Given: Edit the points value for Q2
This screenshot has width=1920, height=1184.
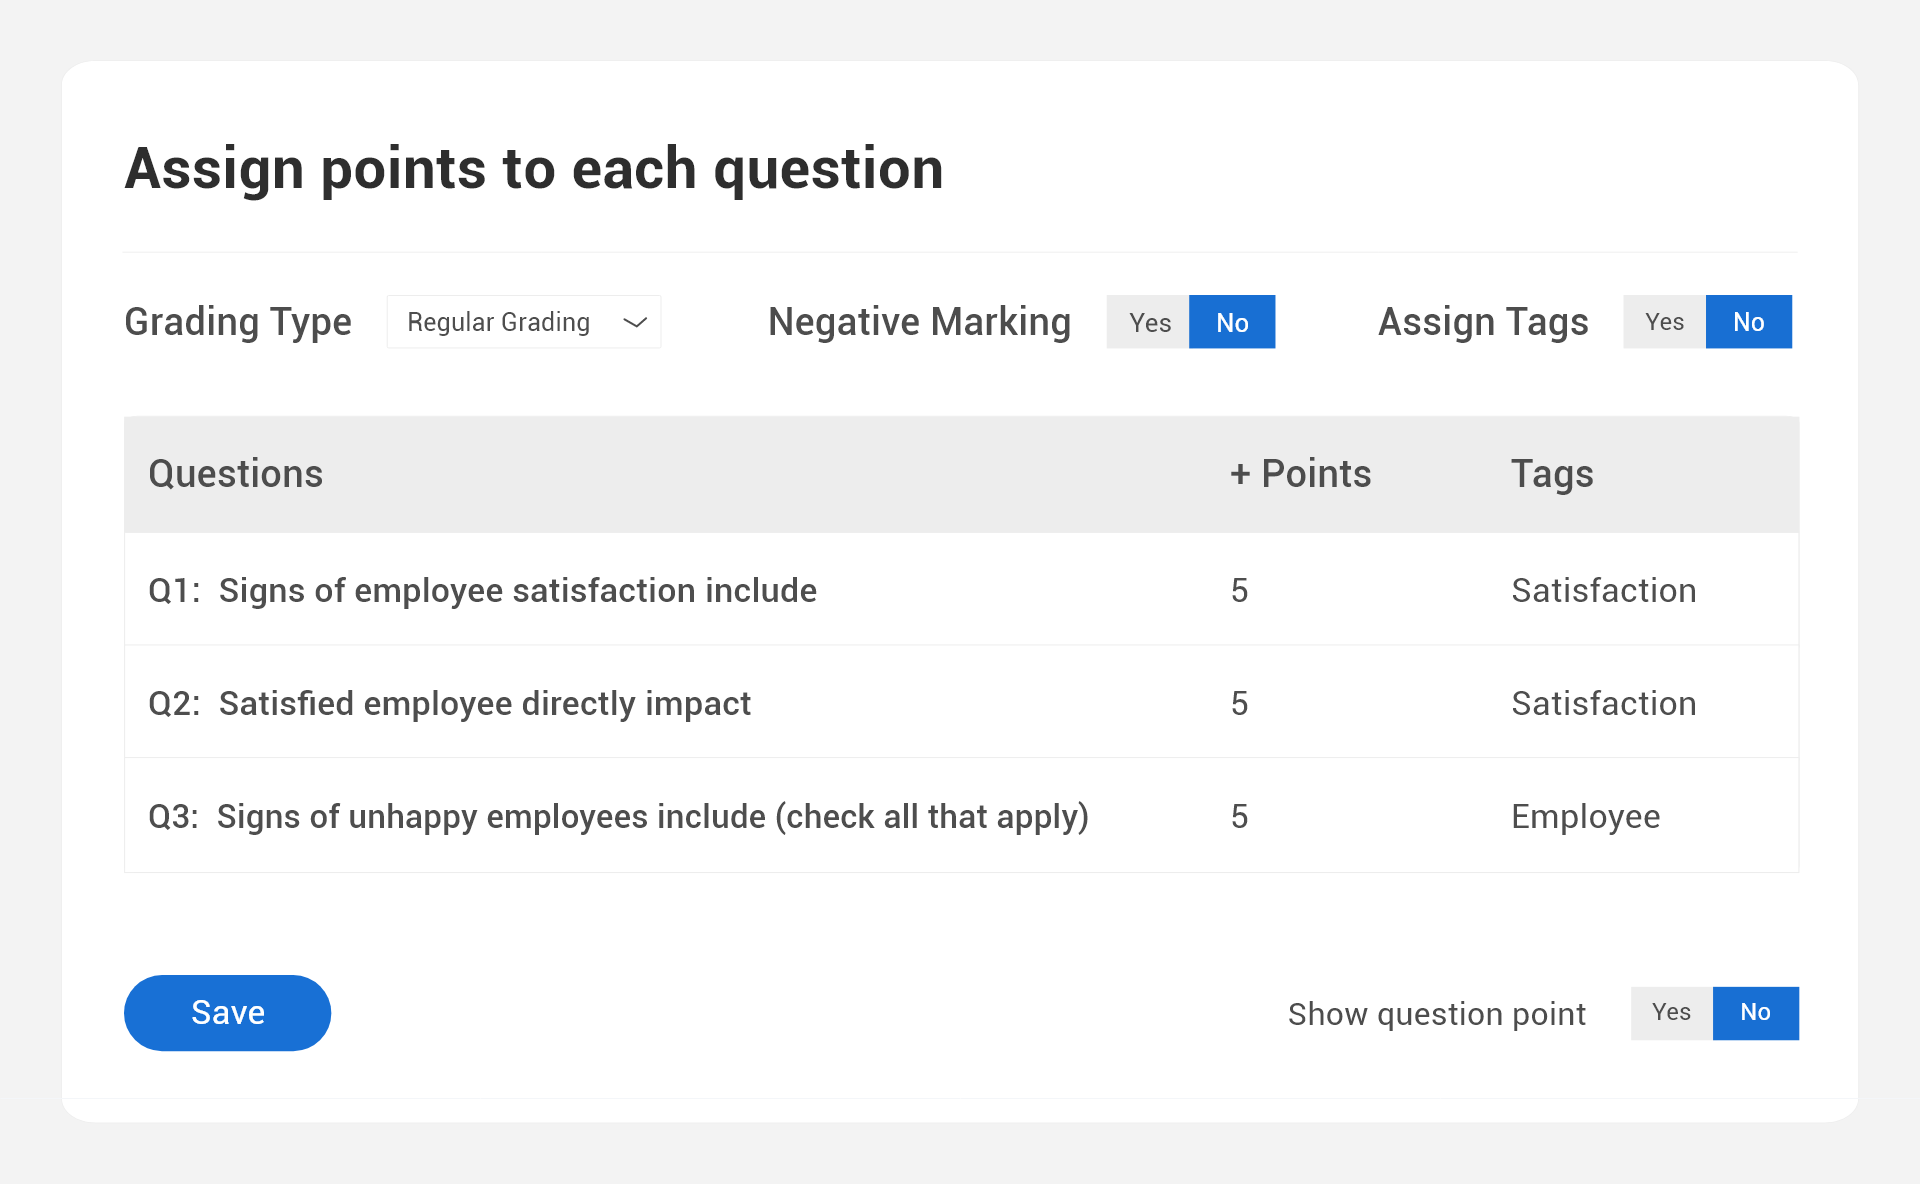Looking at the screenshot, I should 1239,704.
